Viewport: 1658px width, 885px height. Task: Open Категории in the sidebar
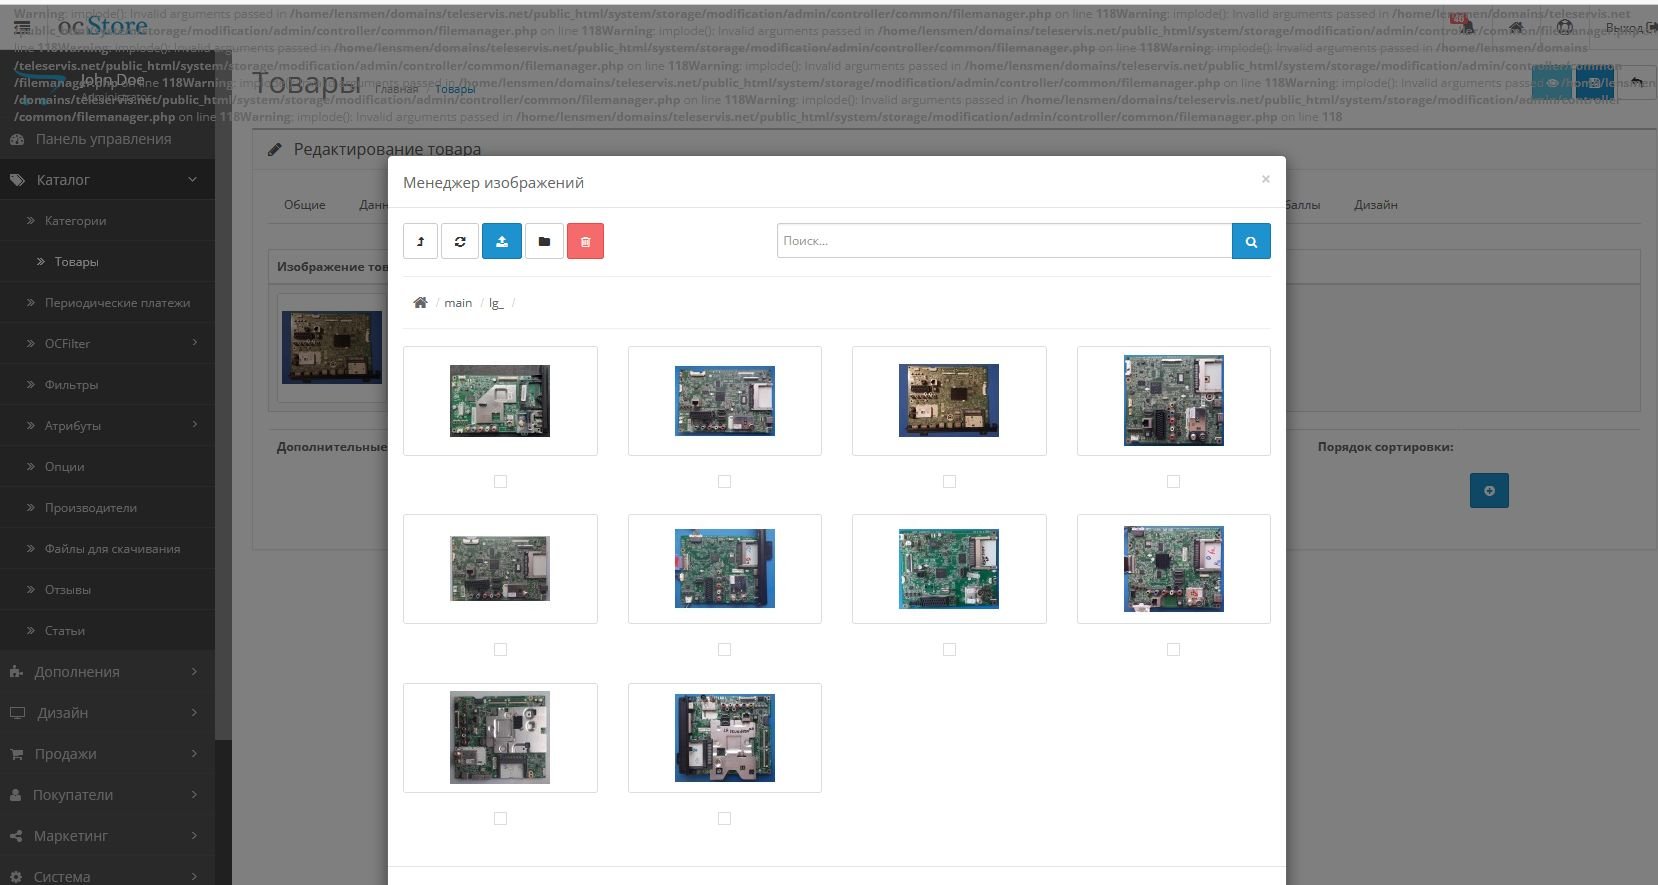tap(75, 221)
